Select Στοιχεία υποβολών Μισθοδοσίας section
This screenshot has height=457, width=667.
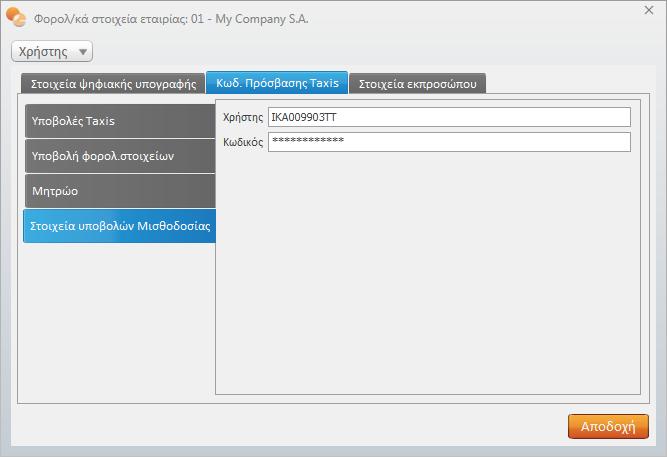[119, 226]
